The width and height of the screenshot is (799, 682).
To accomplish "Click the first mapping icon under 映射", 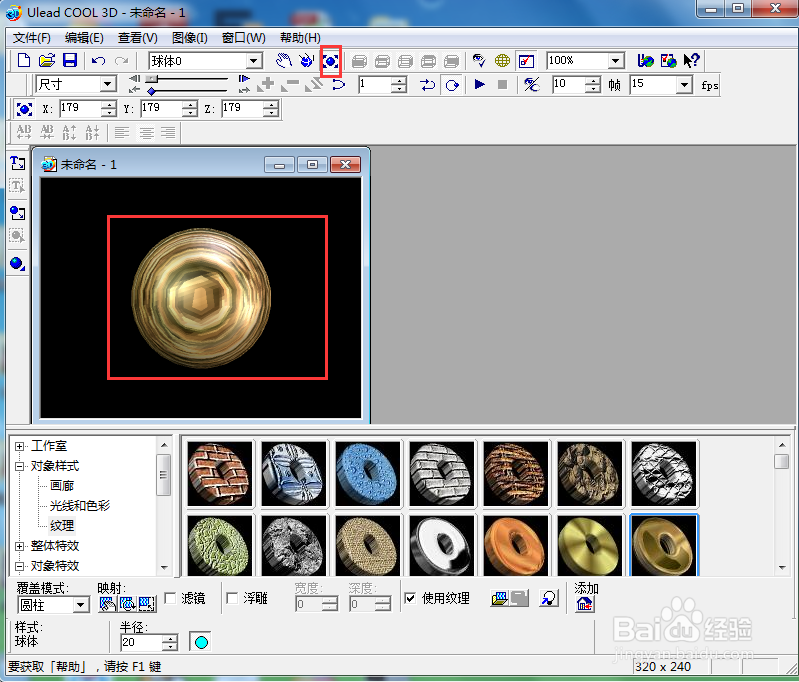I will pyautogui.click(x=107, y=604).
